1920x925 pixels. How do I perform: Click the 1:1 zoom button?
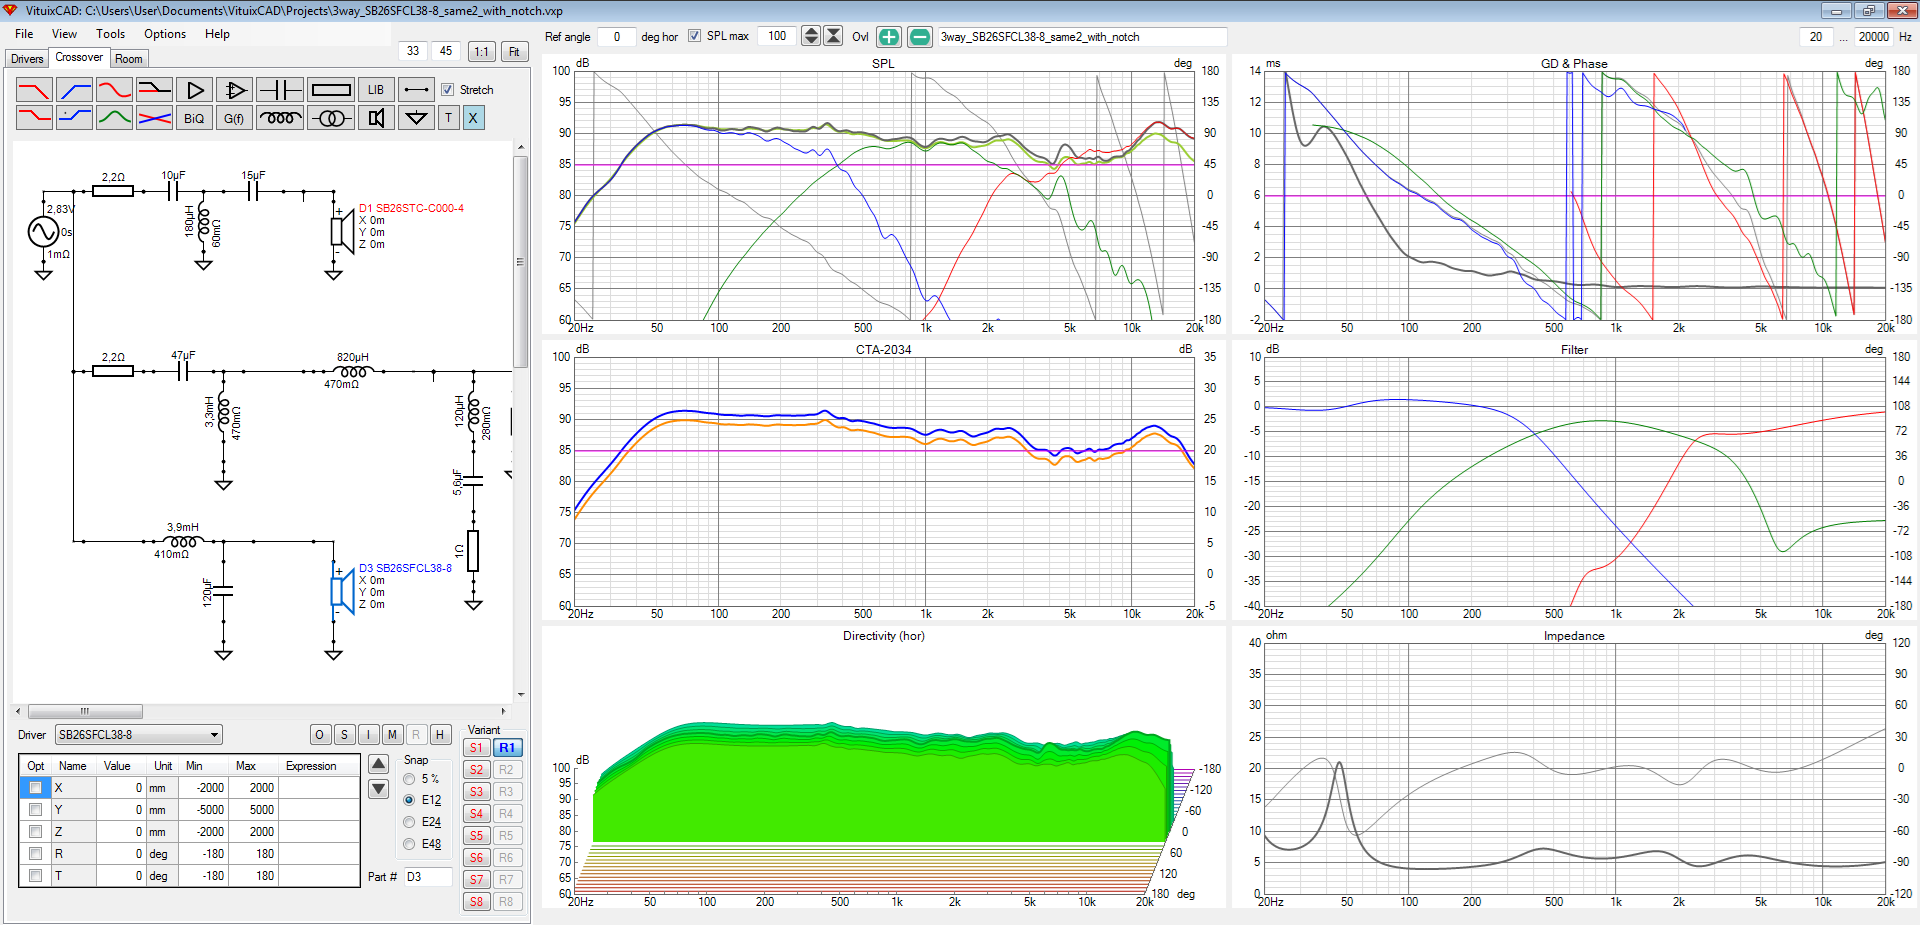click(481, 51)
